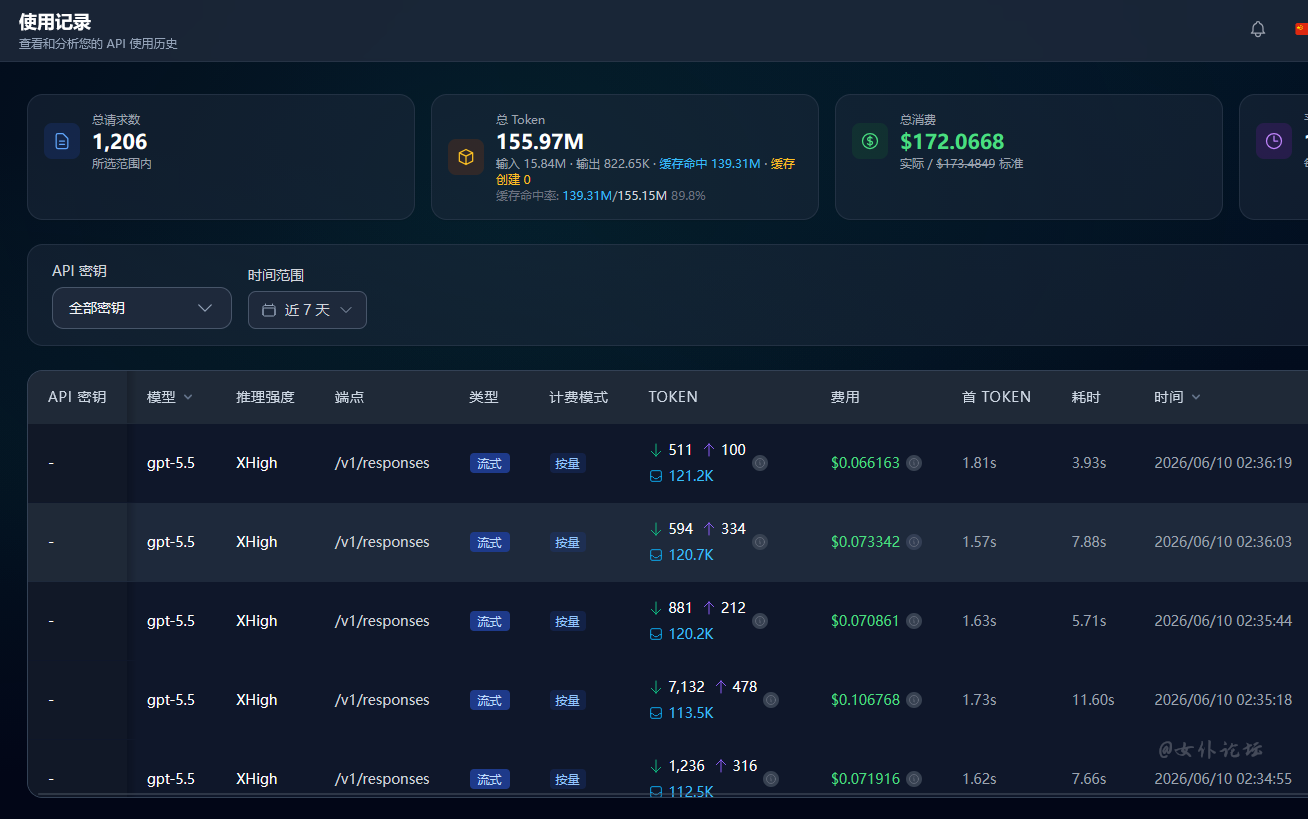This screenshot has width=1308, height=819.
Task: Click the dollar icon in 总消费 card
Action: [x=870, y=141]
